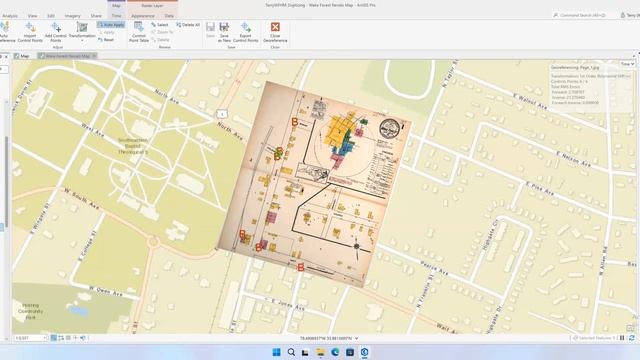Open the coordinate display format dropdown
Image resolution: width=640 pixels, height=360 pixels.
coord(357,338)
